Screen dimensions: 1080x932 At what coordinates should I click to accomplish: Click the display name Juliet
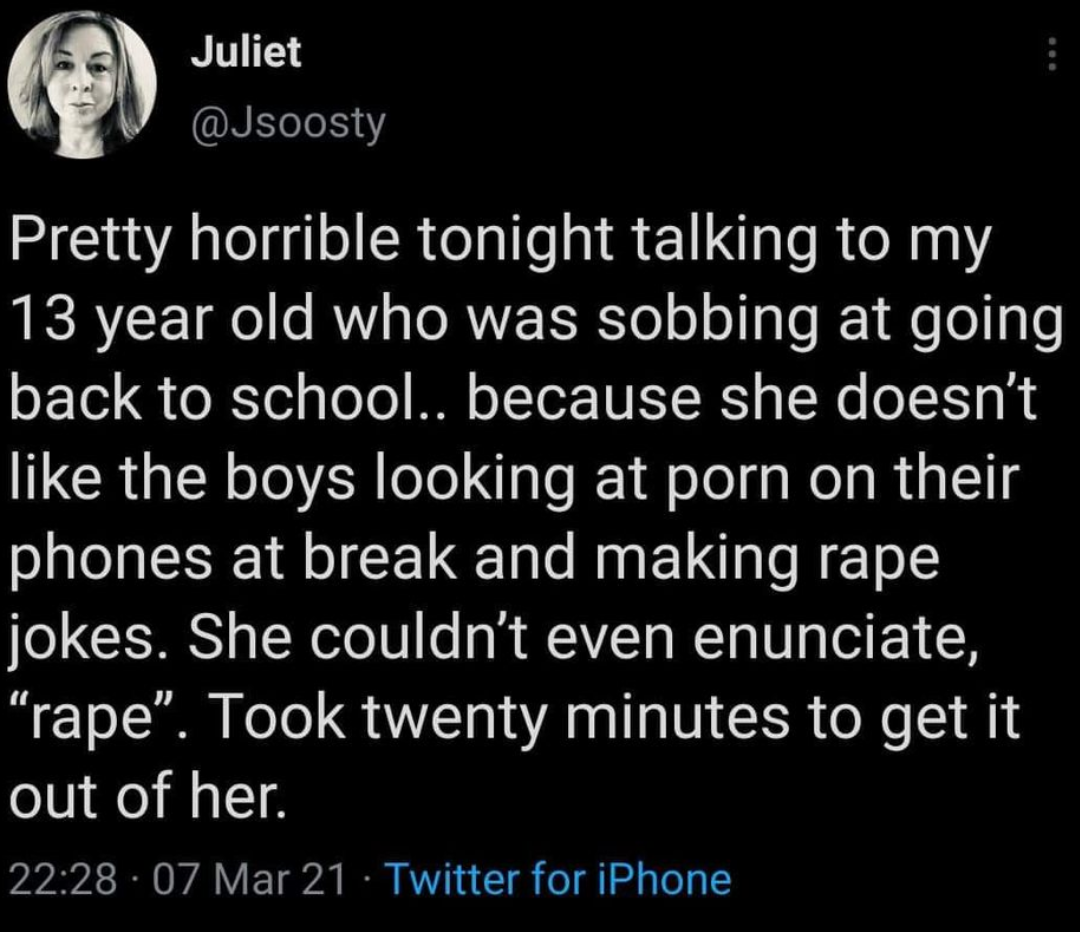pos(246,52)
